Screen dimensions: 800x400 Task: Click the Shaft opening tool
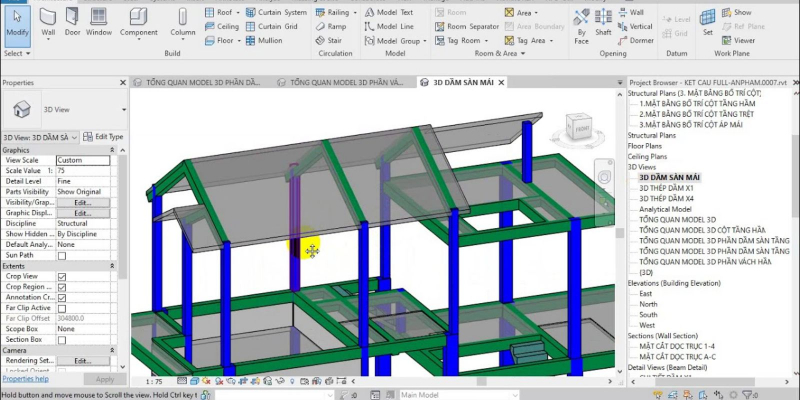tap(603, 24)
